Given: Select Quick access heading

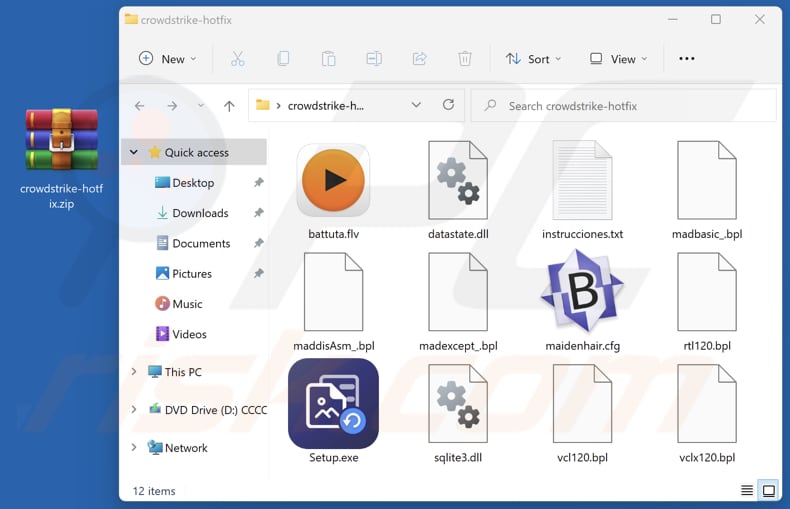Looking at the screenshot, I should pos(196,152).
